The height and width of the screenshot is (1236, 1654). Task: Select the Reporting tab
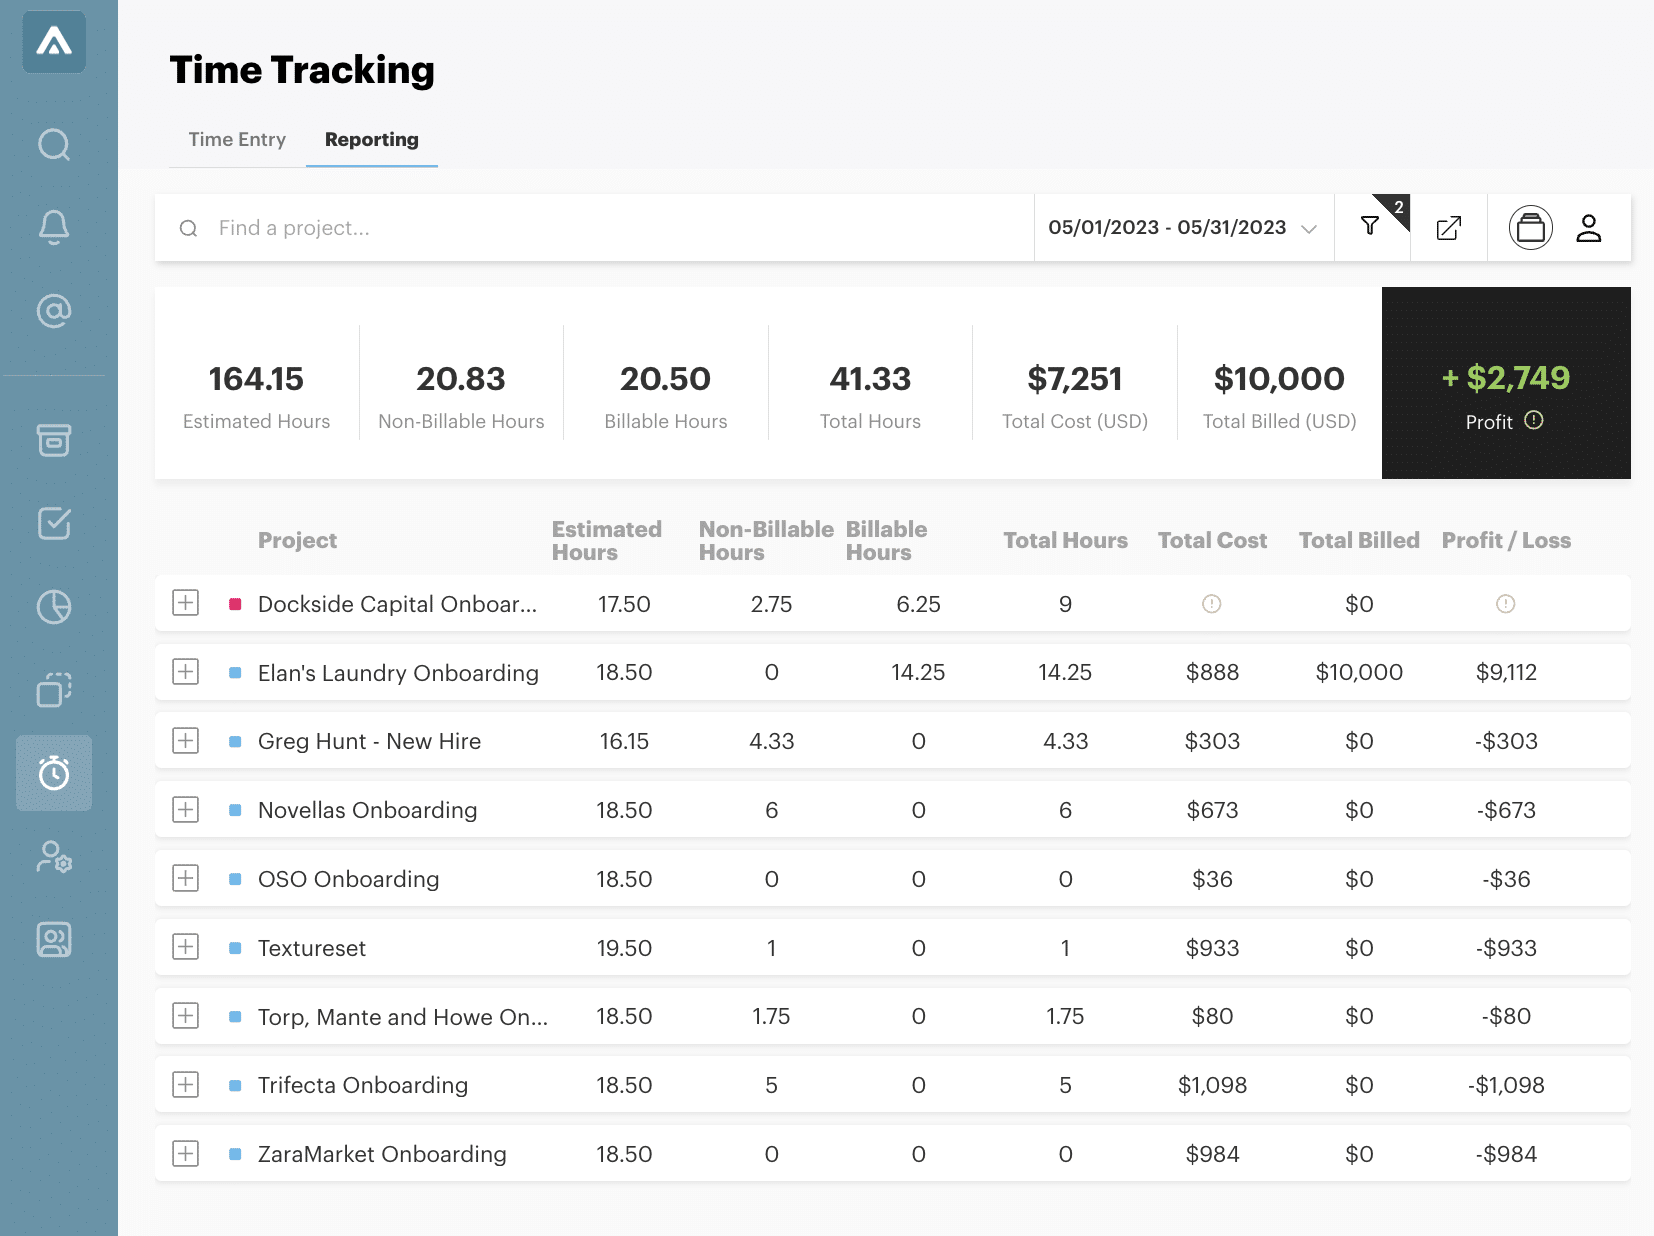pyautogui.click(x=371, y=139)
